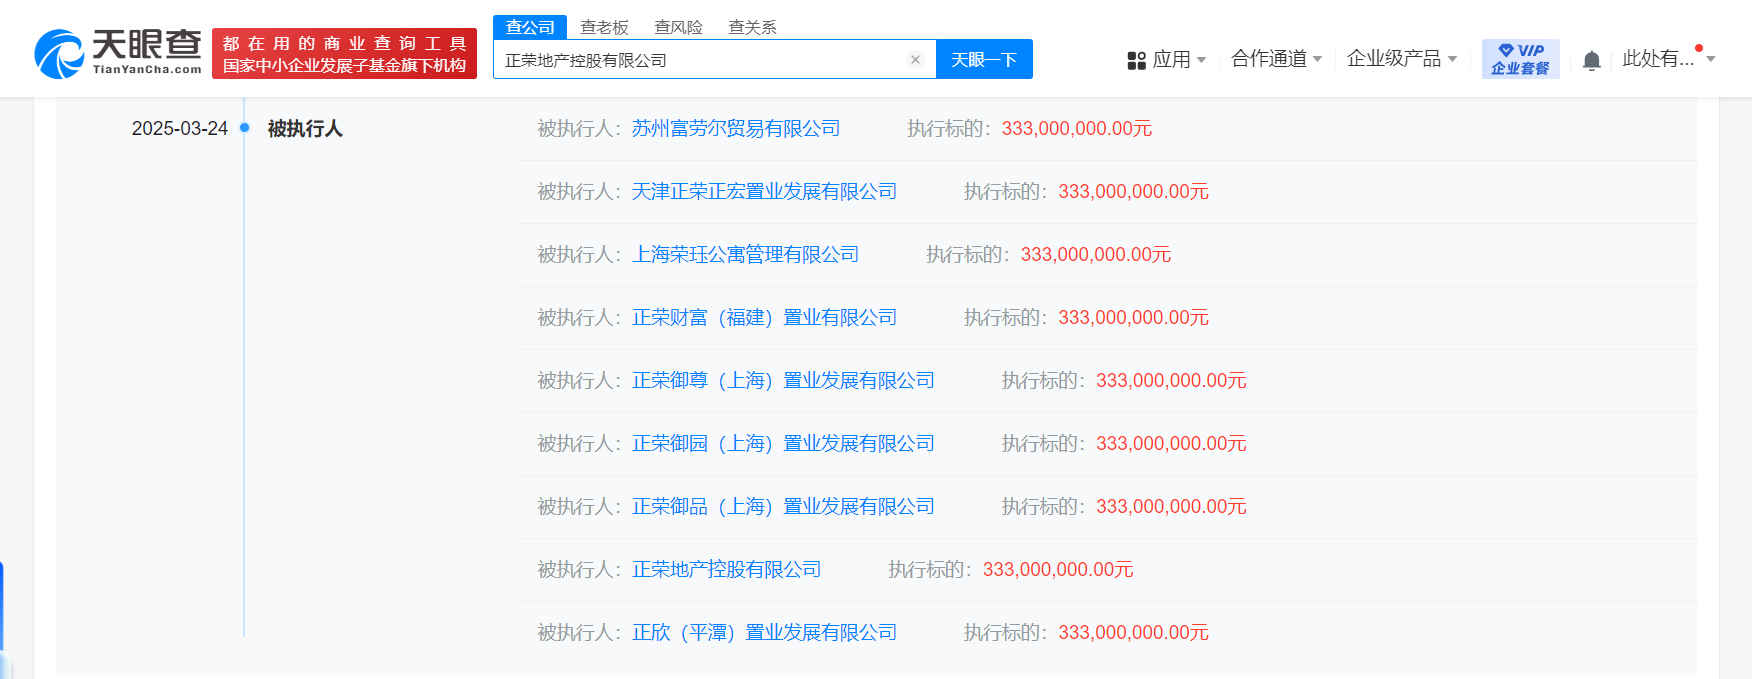Click the red 国家中小企业发展子基金 banner
This screenshot has height=679, width=1752.
[x=344, y=54]
